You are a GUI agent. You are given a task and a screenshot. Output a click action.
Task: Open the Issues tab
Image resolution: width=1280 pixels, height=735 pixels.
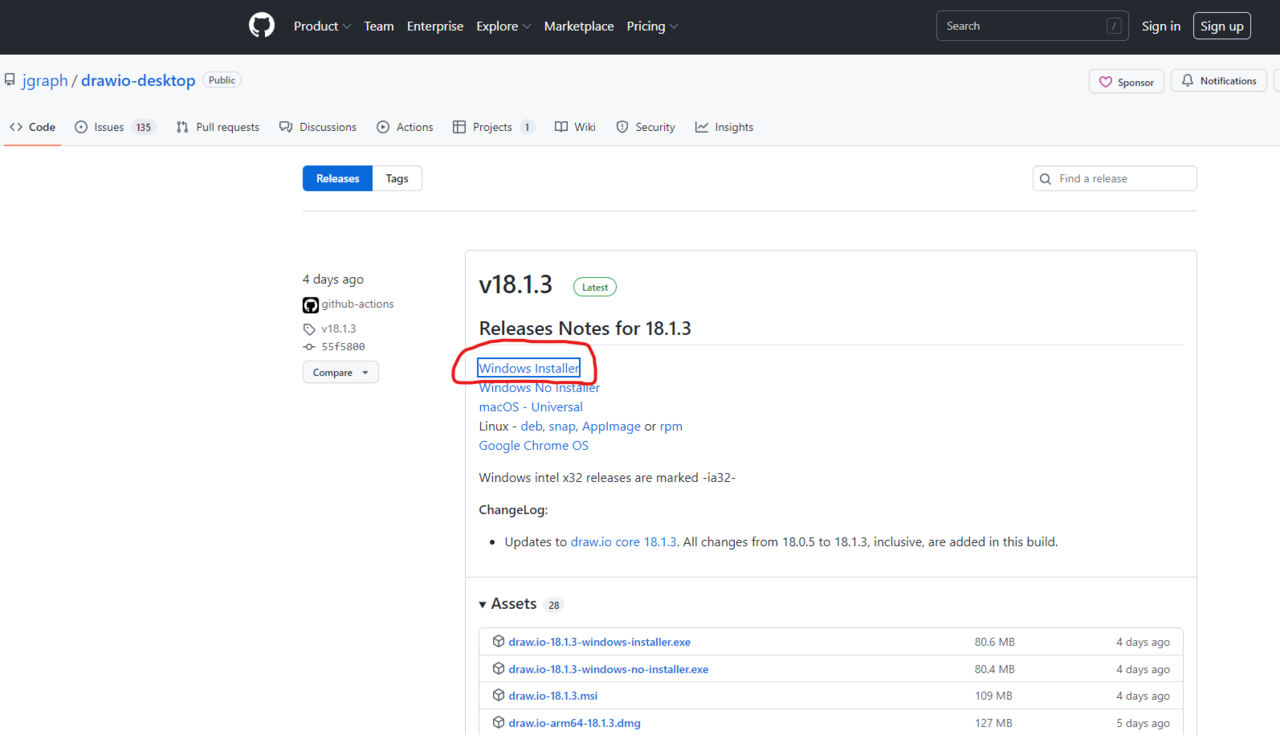coord(115,127)
